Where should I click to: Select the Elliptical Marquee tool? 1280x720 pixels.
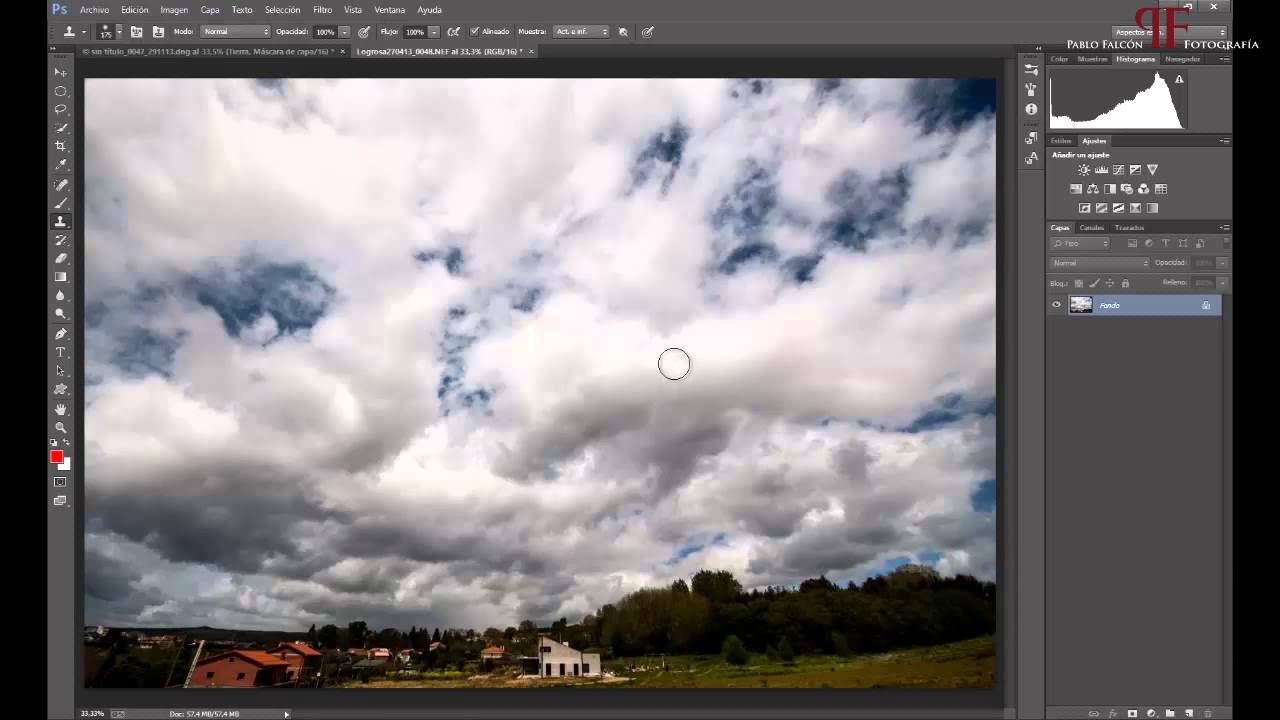click(61, 91)
